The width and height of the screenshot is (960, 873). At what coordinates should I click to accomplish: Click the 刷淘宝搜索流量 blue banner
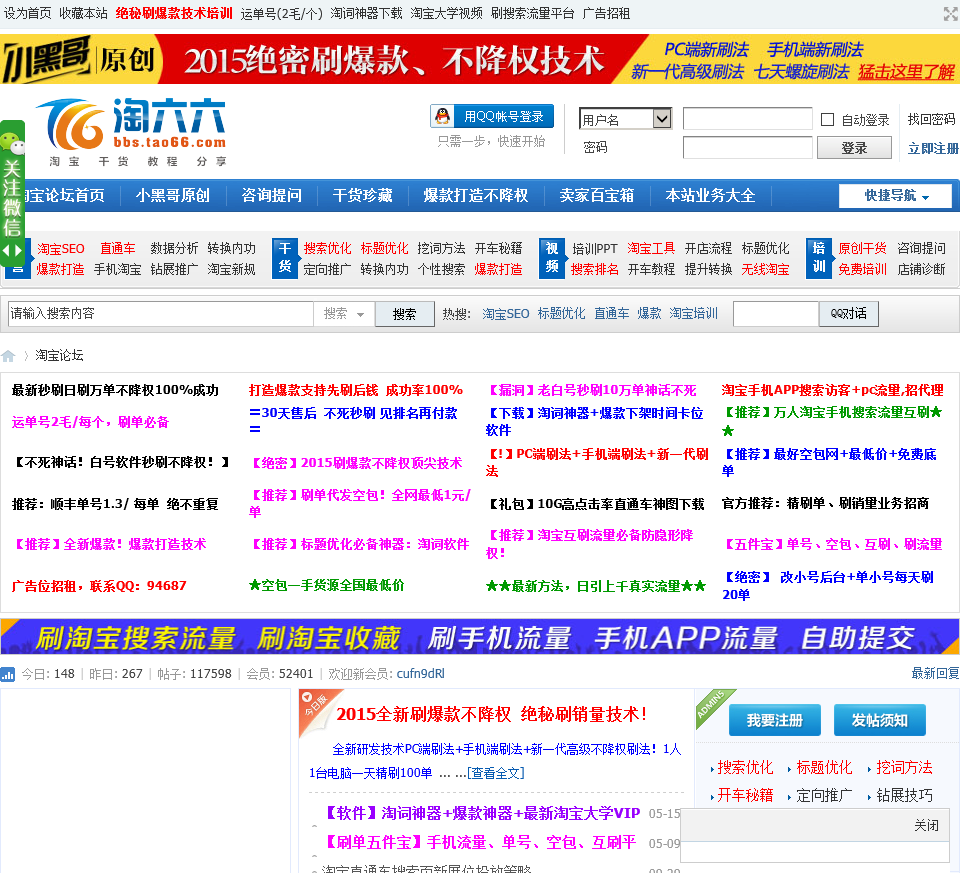pos(480,637)
